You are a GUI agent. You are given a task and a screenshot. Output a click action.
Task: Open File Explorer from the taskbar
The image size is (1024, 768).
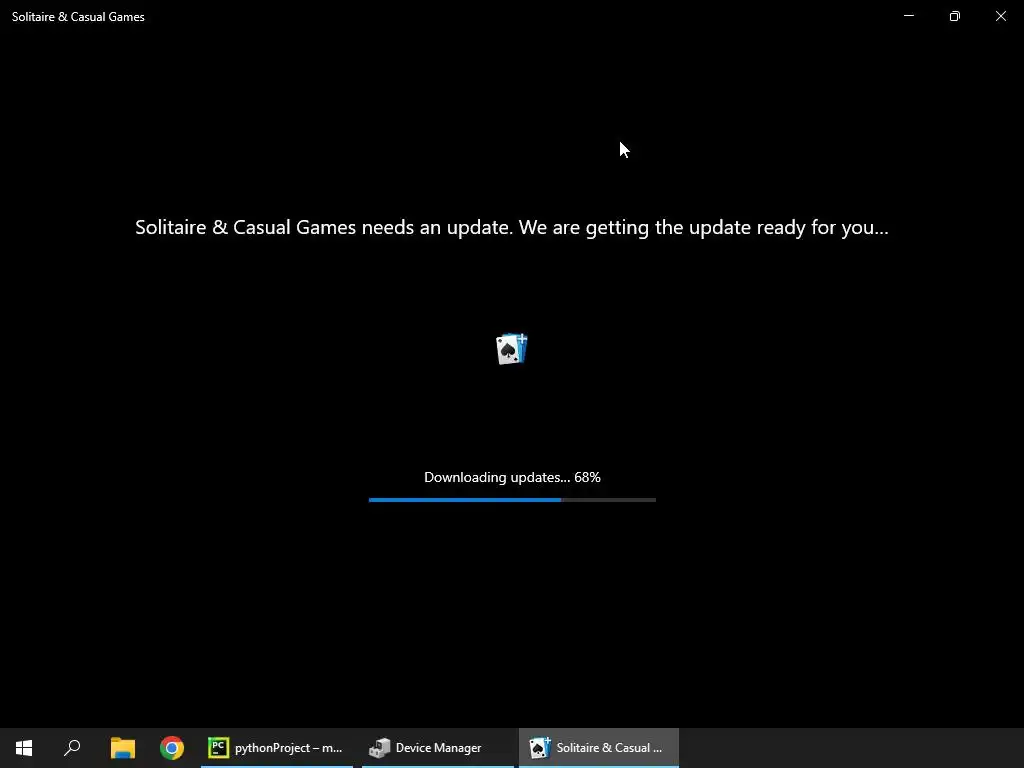tap(123, 748)
